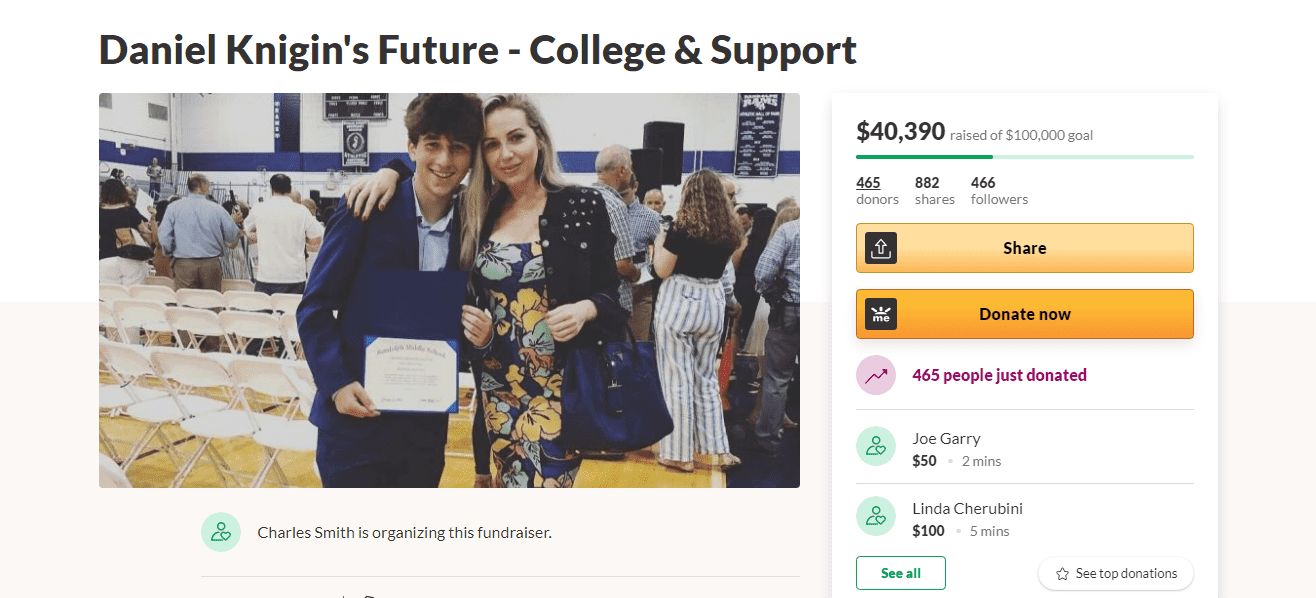
Task: Click Joe Garry's donor avatar icon
Action: click(876, 446)
